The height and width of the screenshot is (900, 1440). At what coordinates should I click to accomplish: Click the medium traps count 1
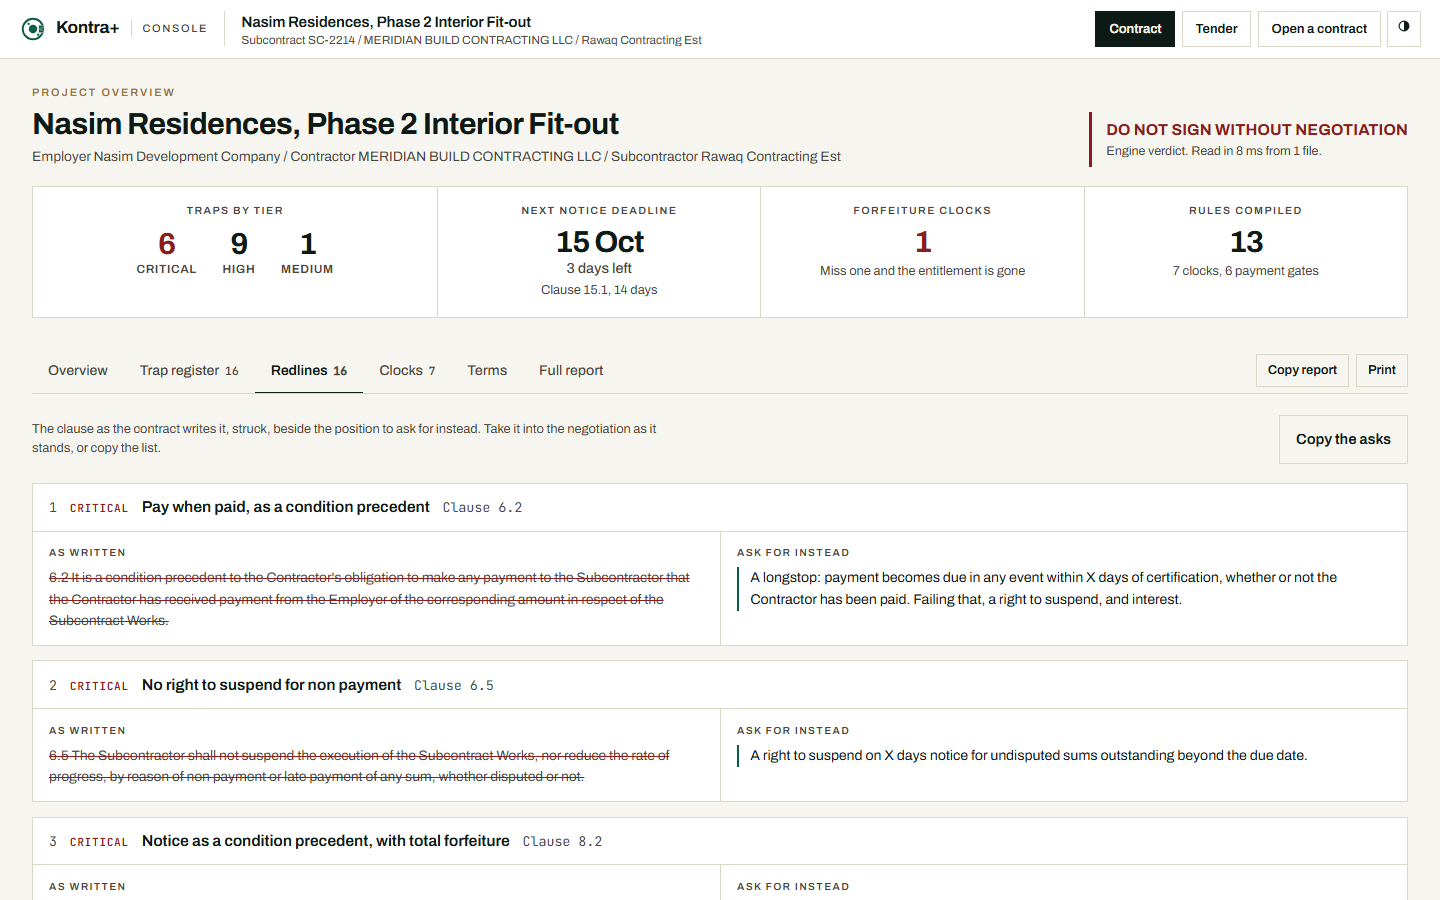coord(308,244)
